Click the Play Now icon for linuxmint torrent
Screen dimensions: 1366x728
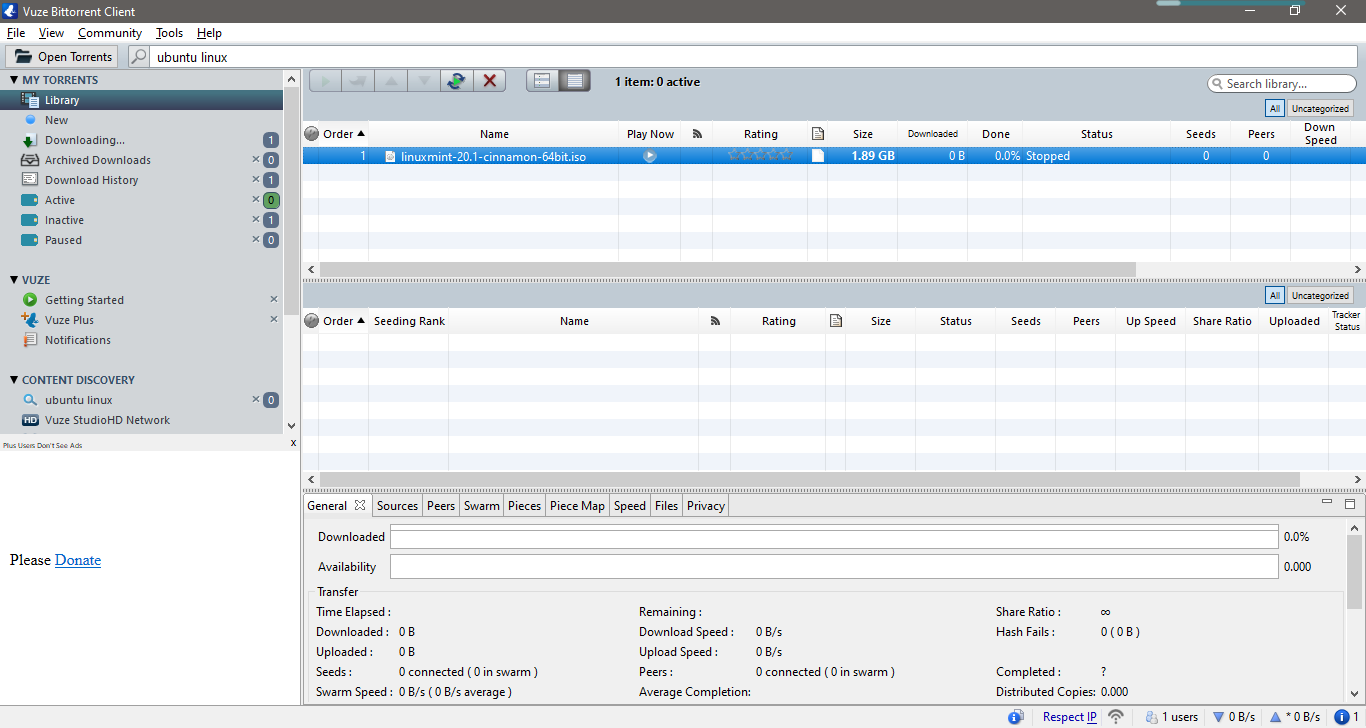[x=650, y=156]
